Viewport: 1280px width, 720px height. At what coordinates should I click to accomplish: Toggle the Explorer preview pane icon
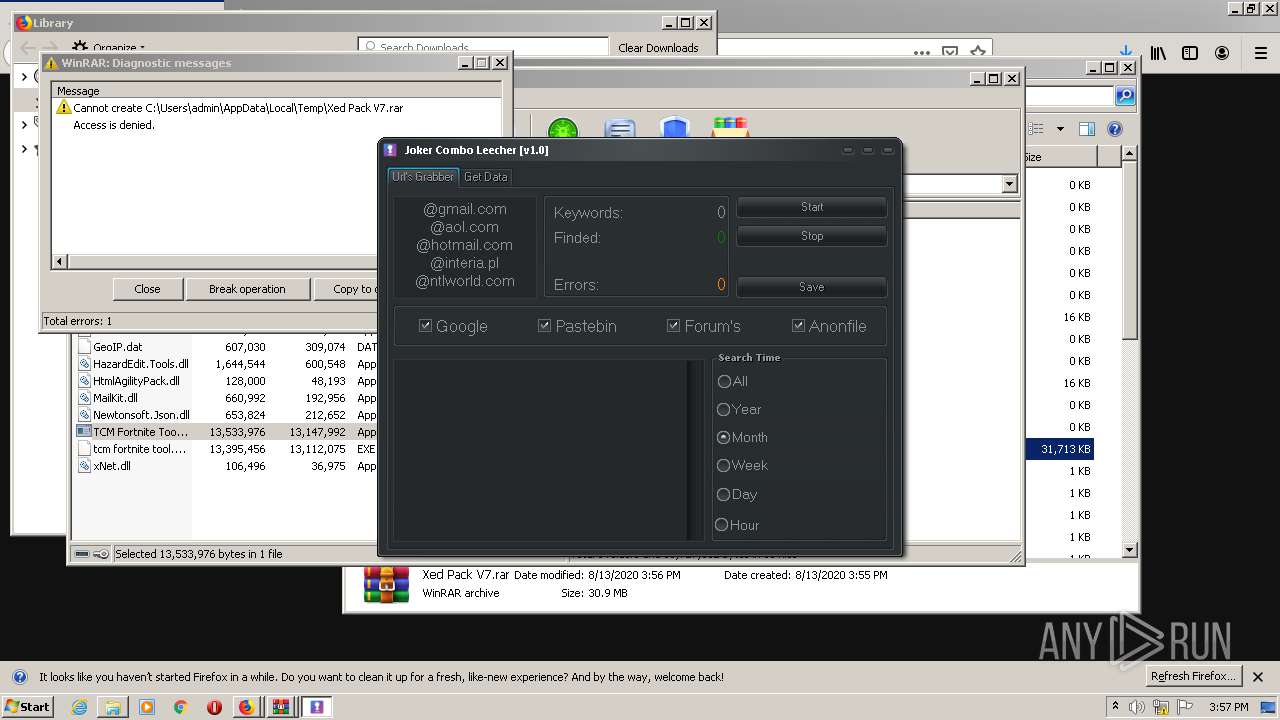click(1087, 129)
